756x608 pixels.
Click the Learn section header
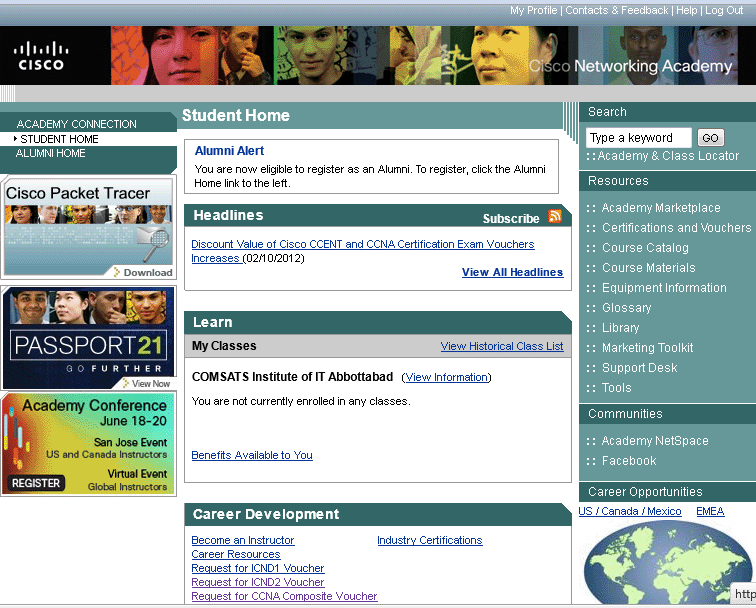pos(213,322)
